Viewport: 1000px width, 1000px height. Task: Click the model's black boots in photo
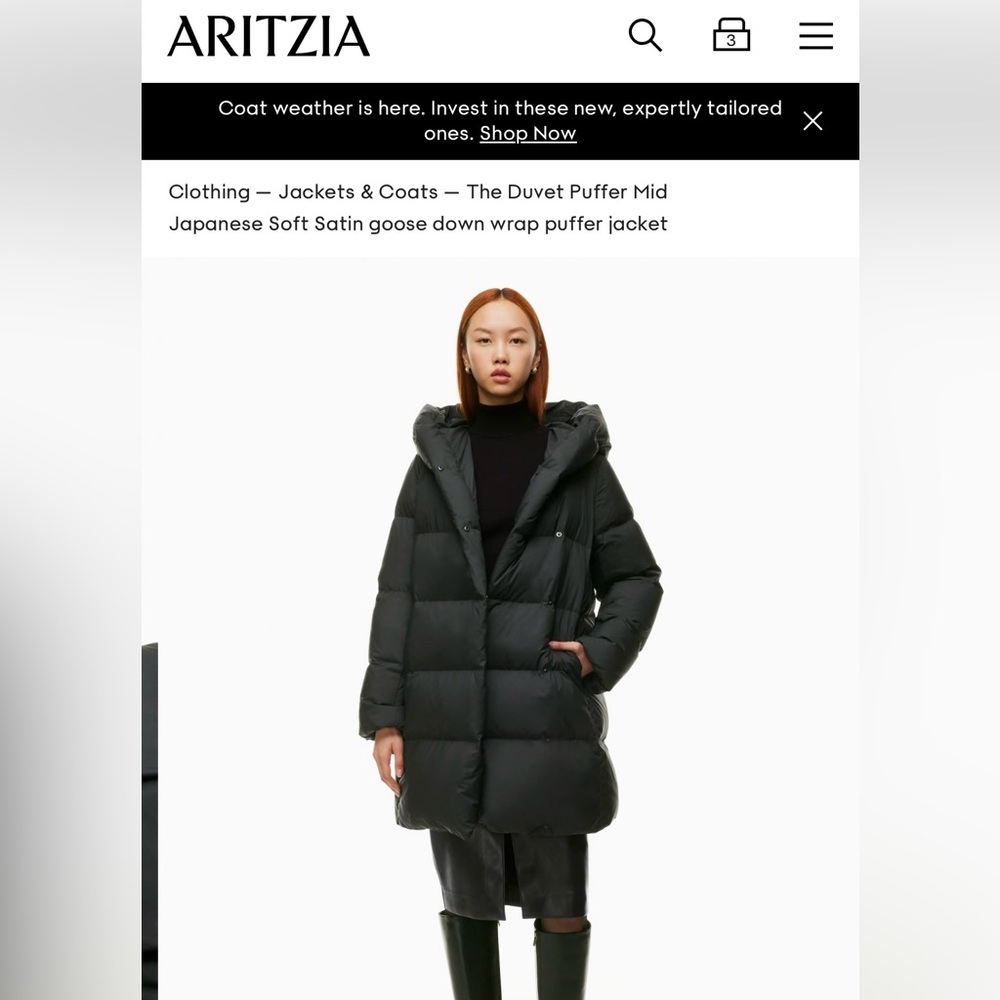coord(514,957)
